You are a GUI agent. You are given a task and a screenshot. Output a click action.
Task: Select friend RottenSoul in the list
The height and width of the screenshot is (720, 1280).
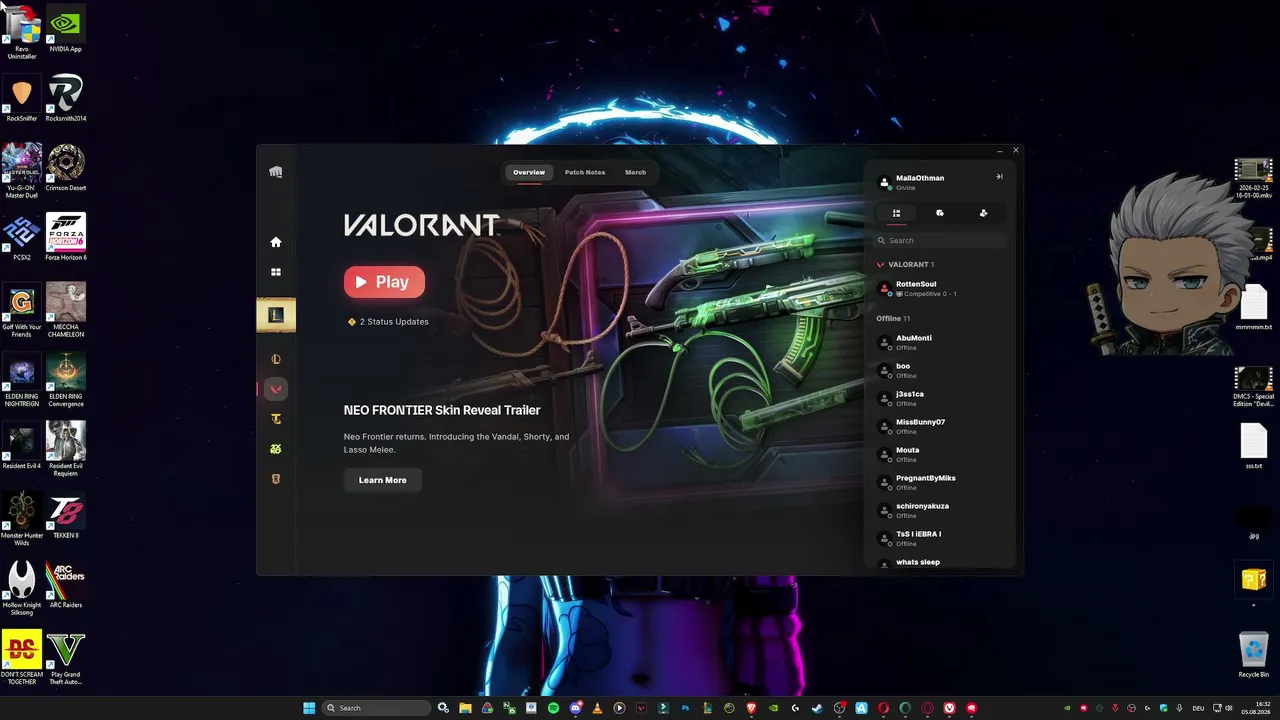click(940, 288)
